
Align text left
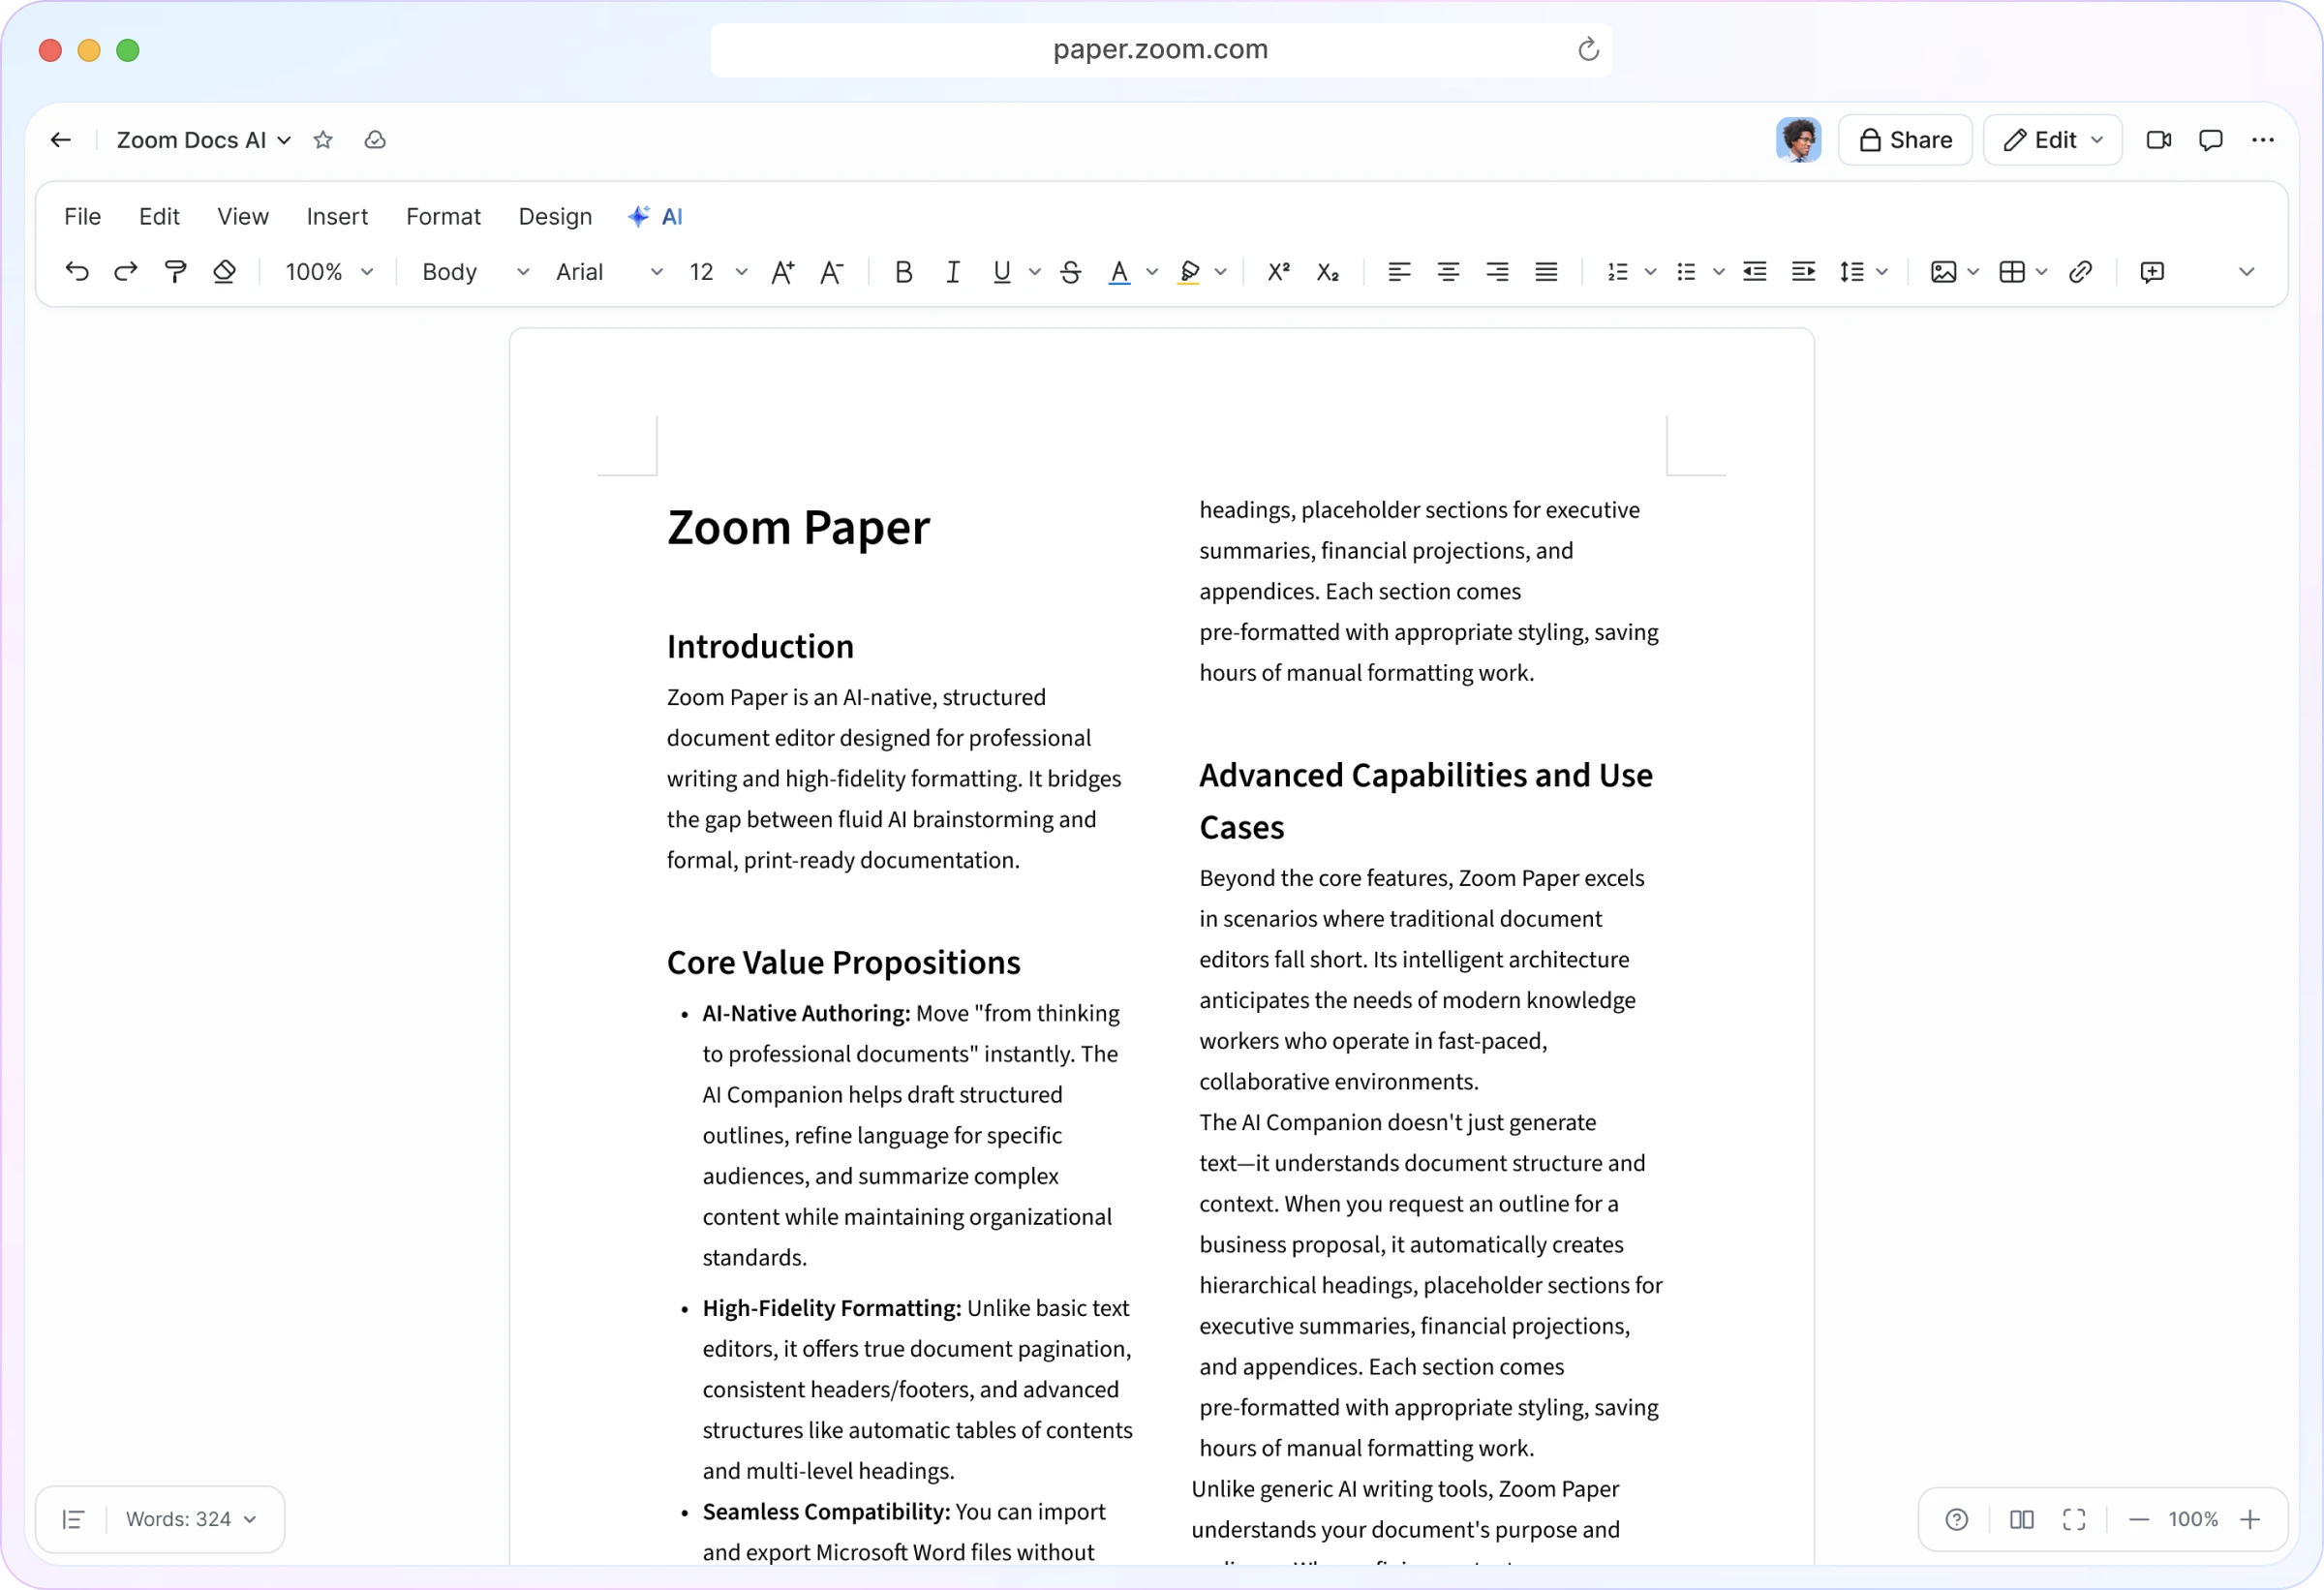tap(1399, 272)
